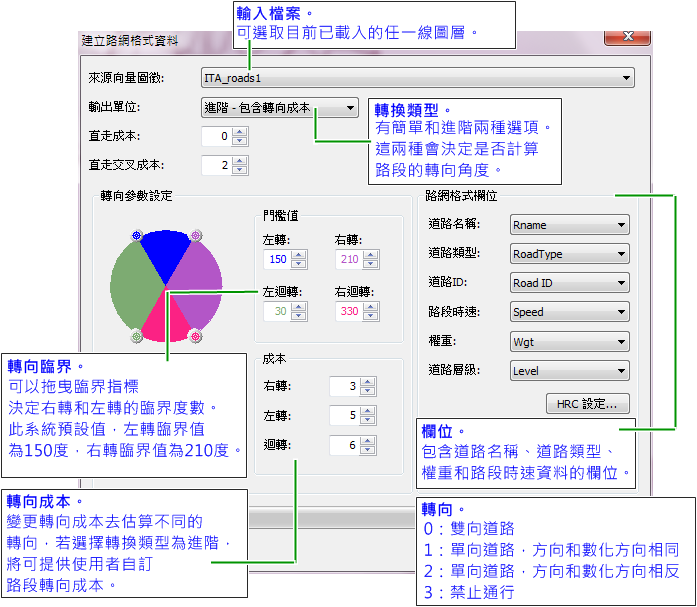Decrease the 右迴轉 threshold 330 with down arrow
This screenshot has width=697, height=607.
click(x=370, y=315)
